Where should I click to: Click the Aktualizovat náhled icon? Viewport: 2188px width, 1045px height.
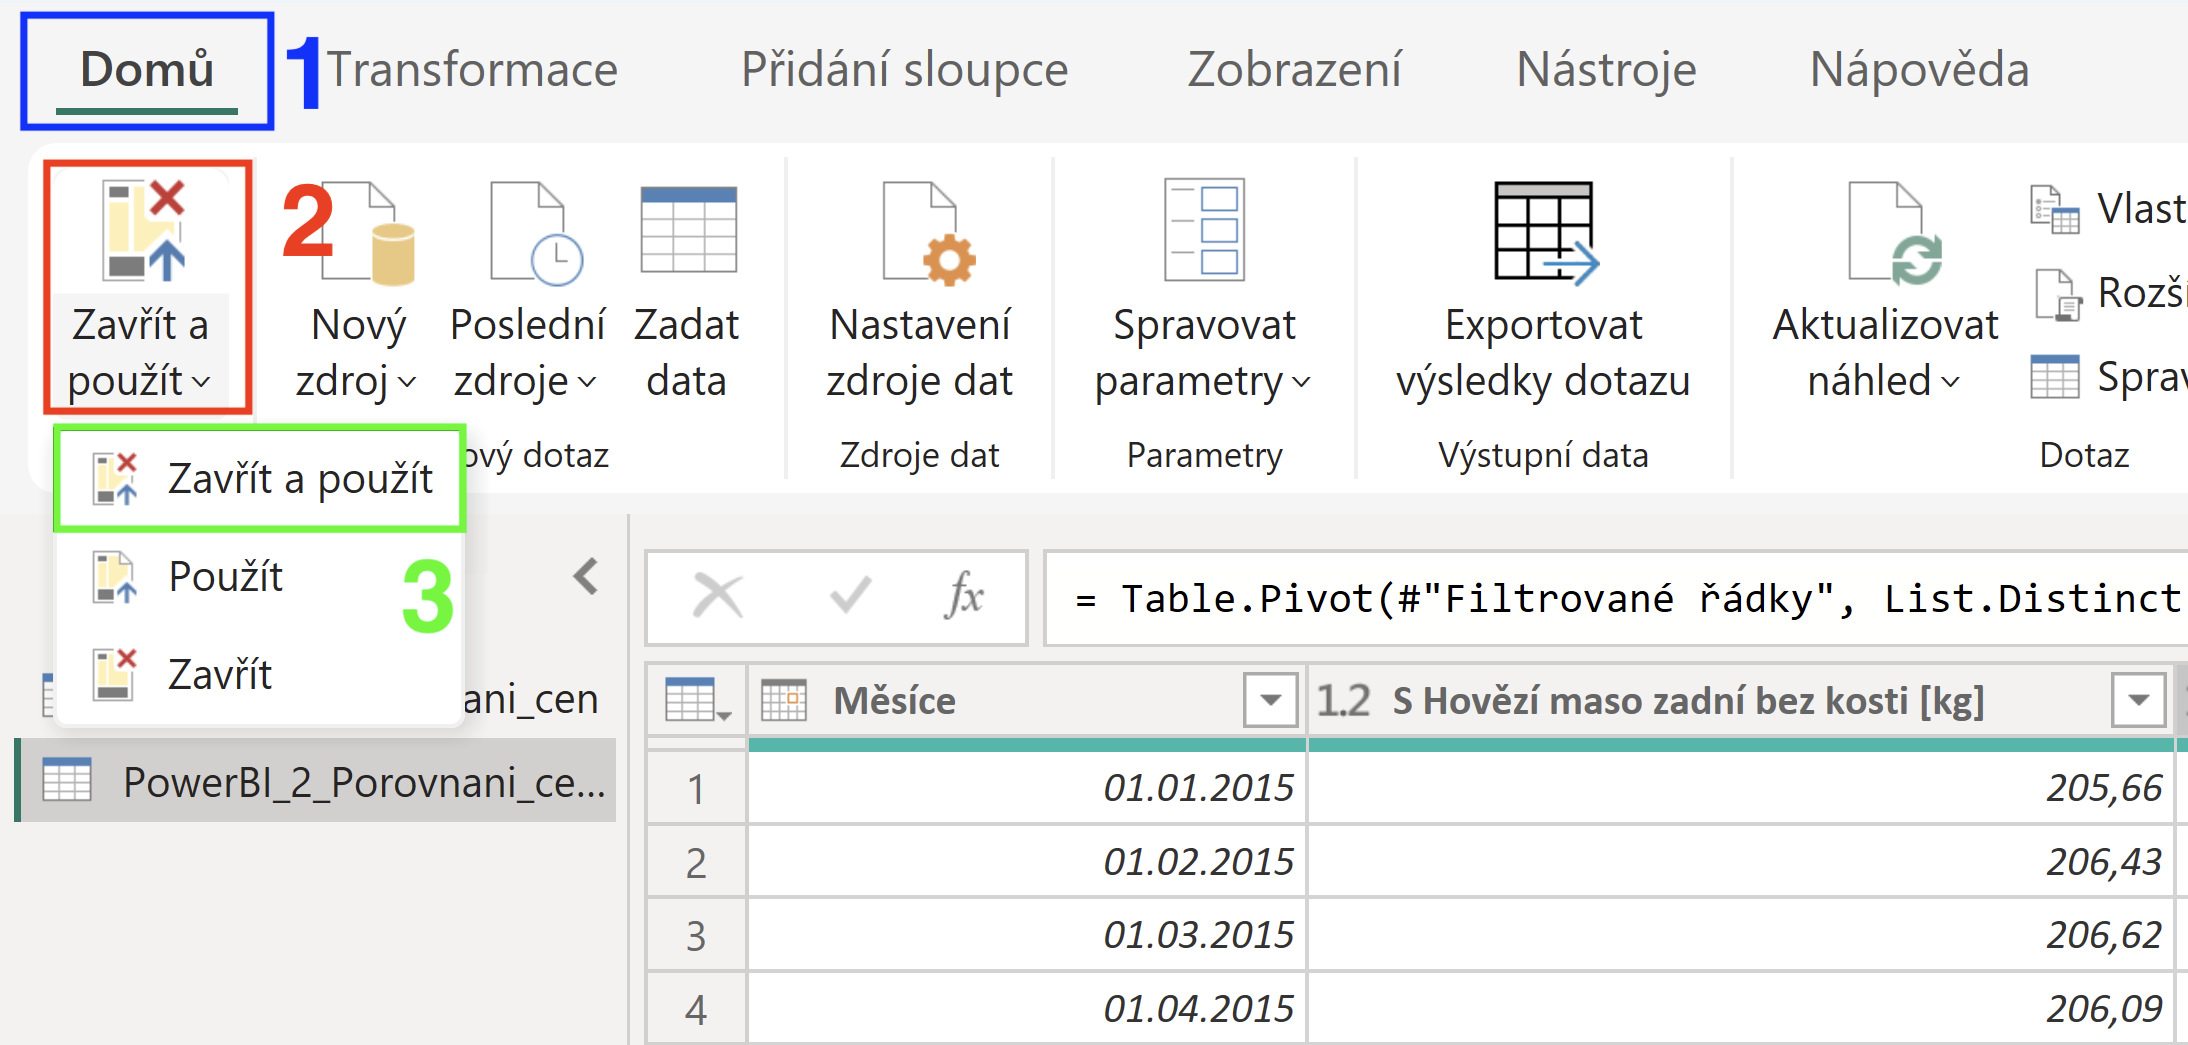point(1894,232)
